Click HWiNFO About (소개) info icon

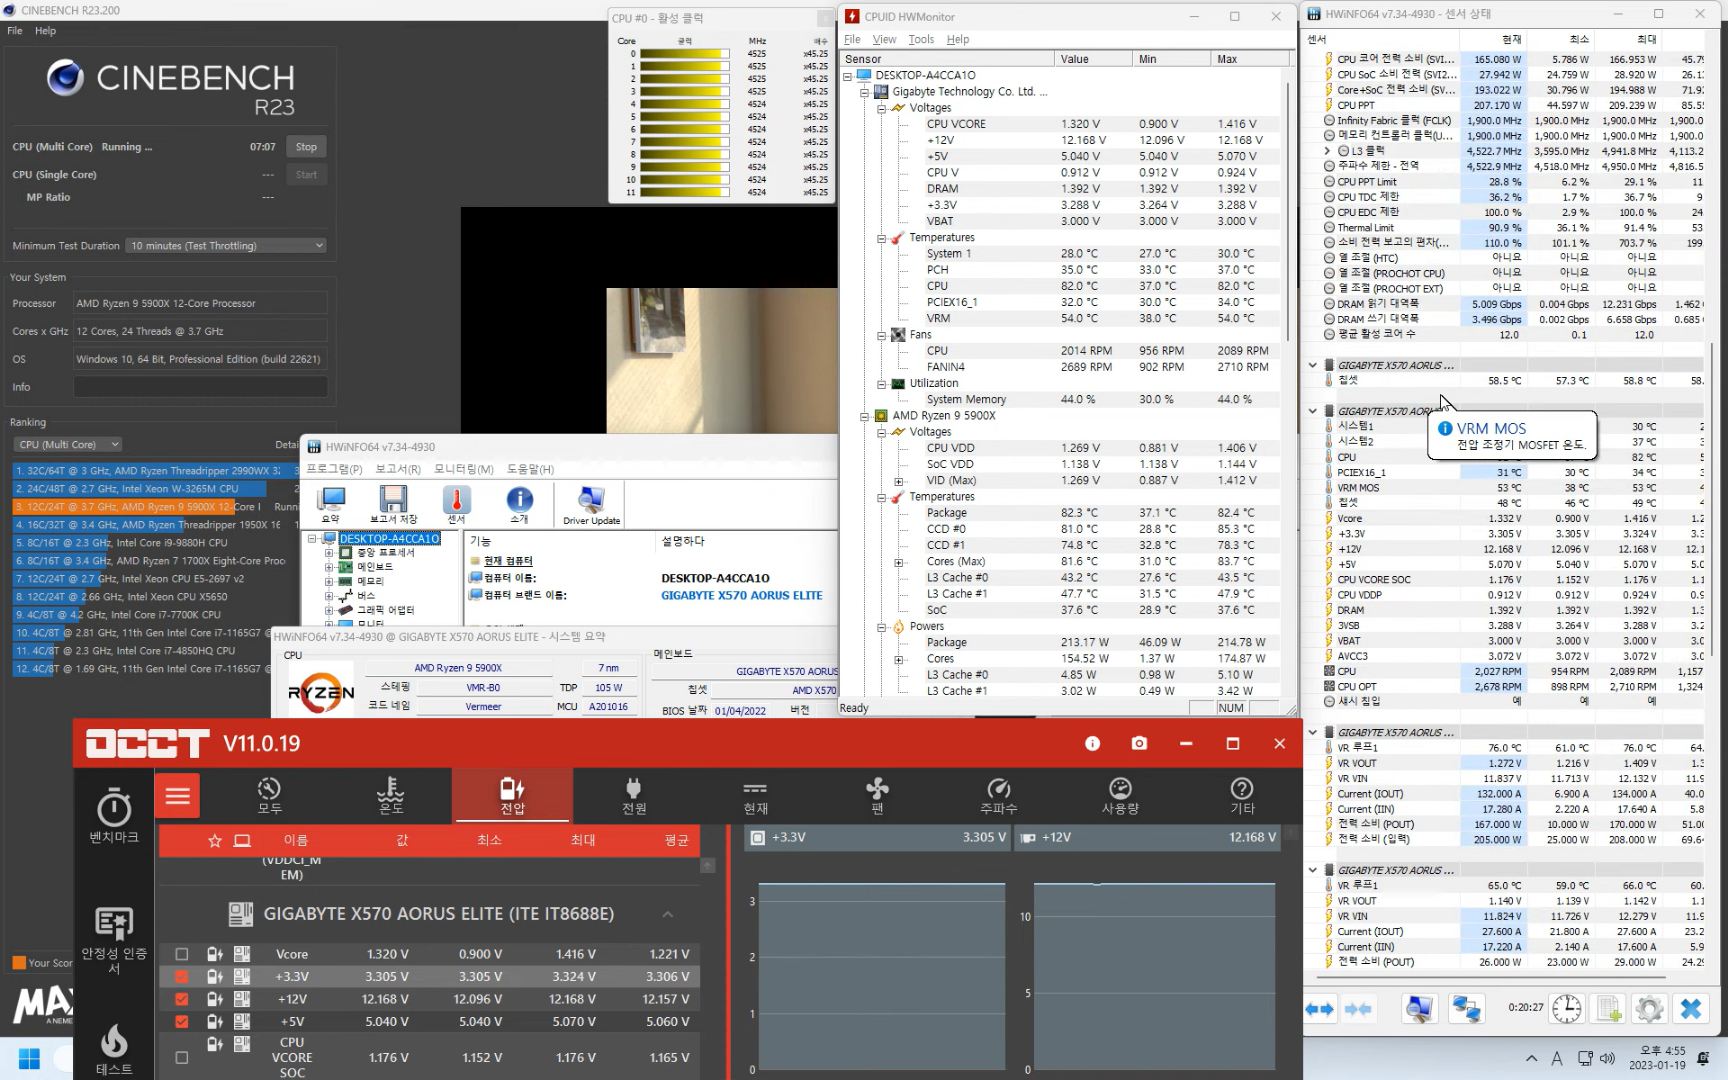519,504
